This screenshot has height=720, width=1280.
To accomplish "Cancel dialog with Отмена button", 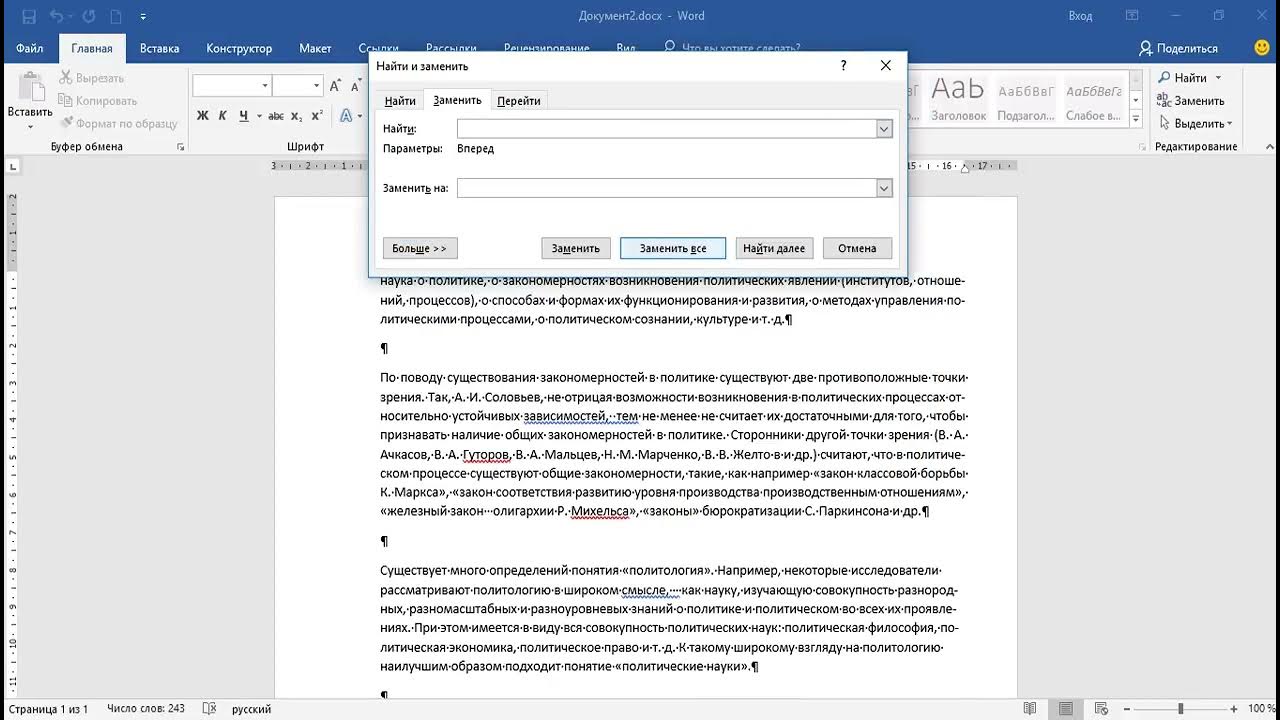I will (857, 248).
